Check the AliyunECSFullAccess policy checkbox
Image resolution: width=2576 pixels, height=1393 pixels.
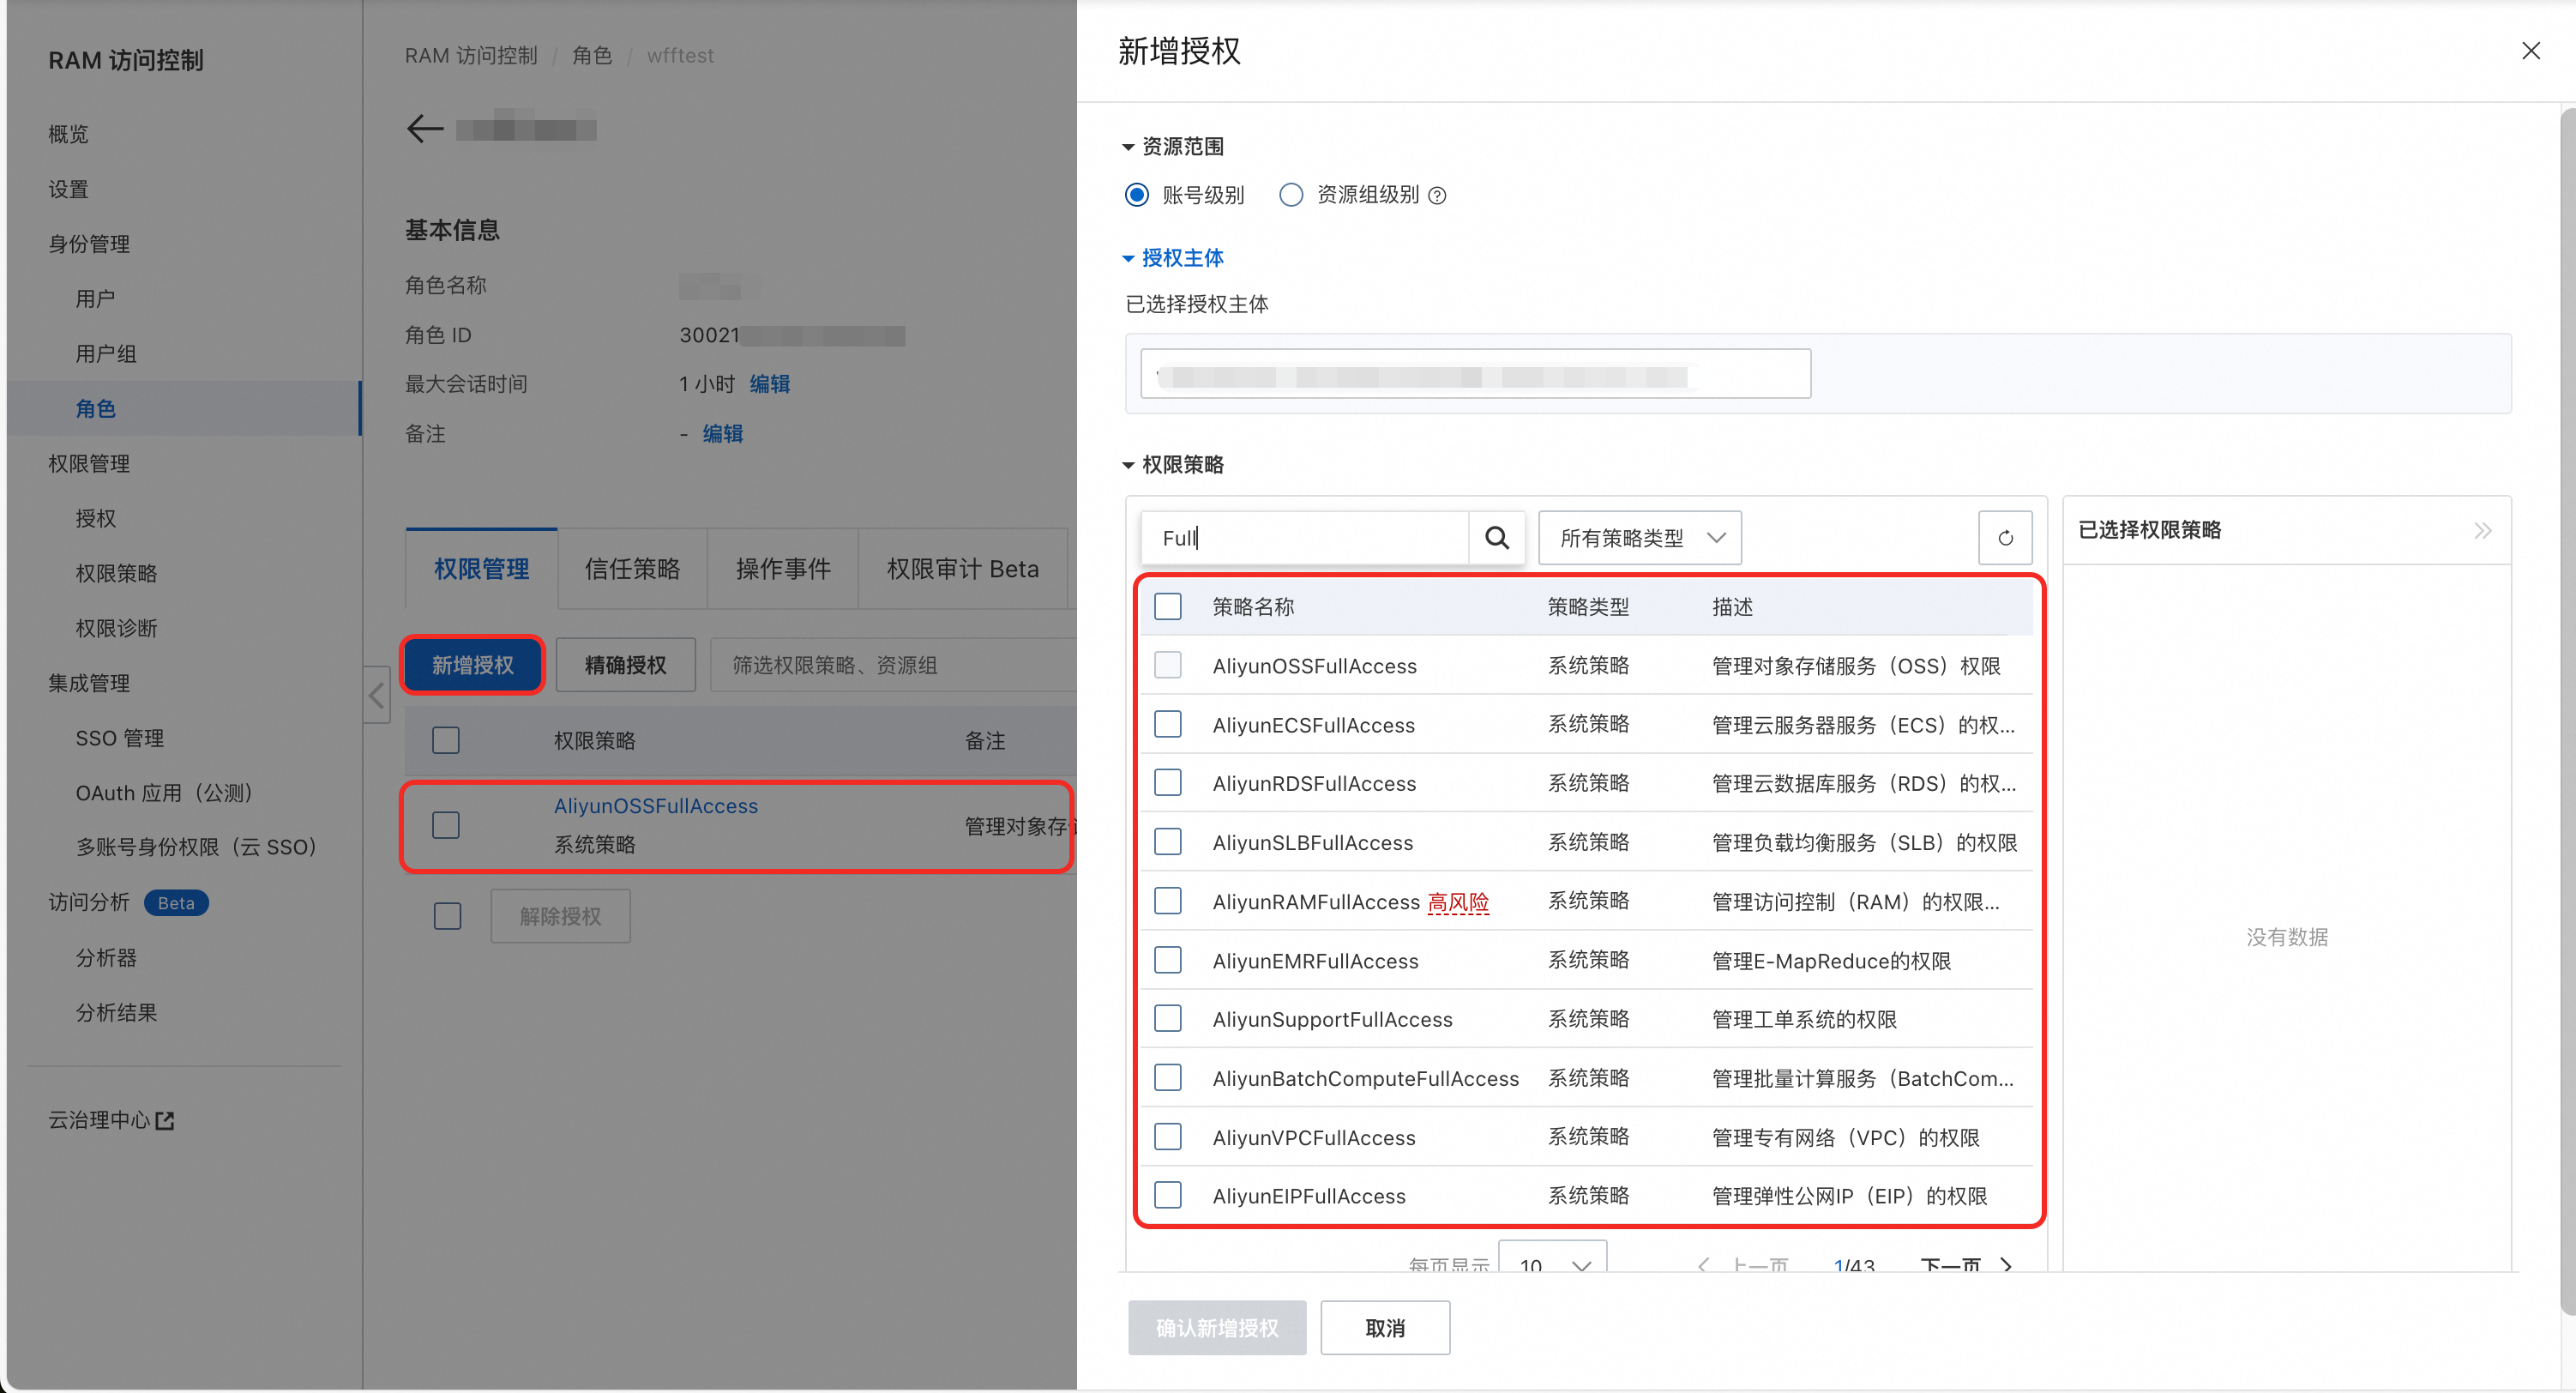click(1167, 724)
